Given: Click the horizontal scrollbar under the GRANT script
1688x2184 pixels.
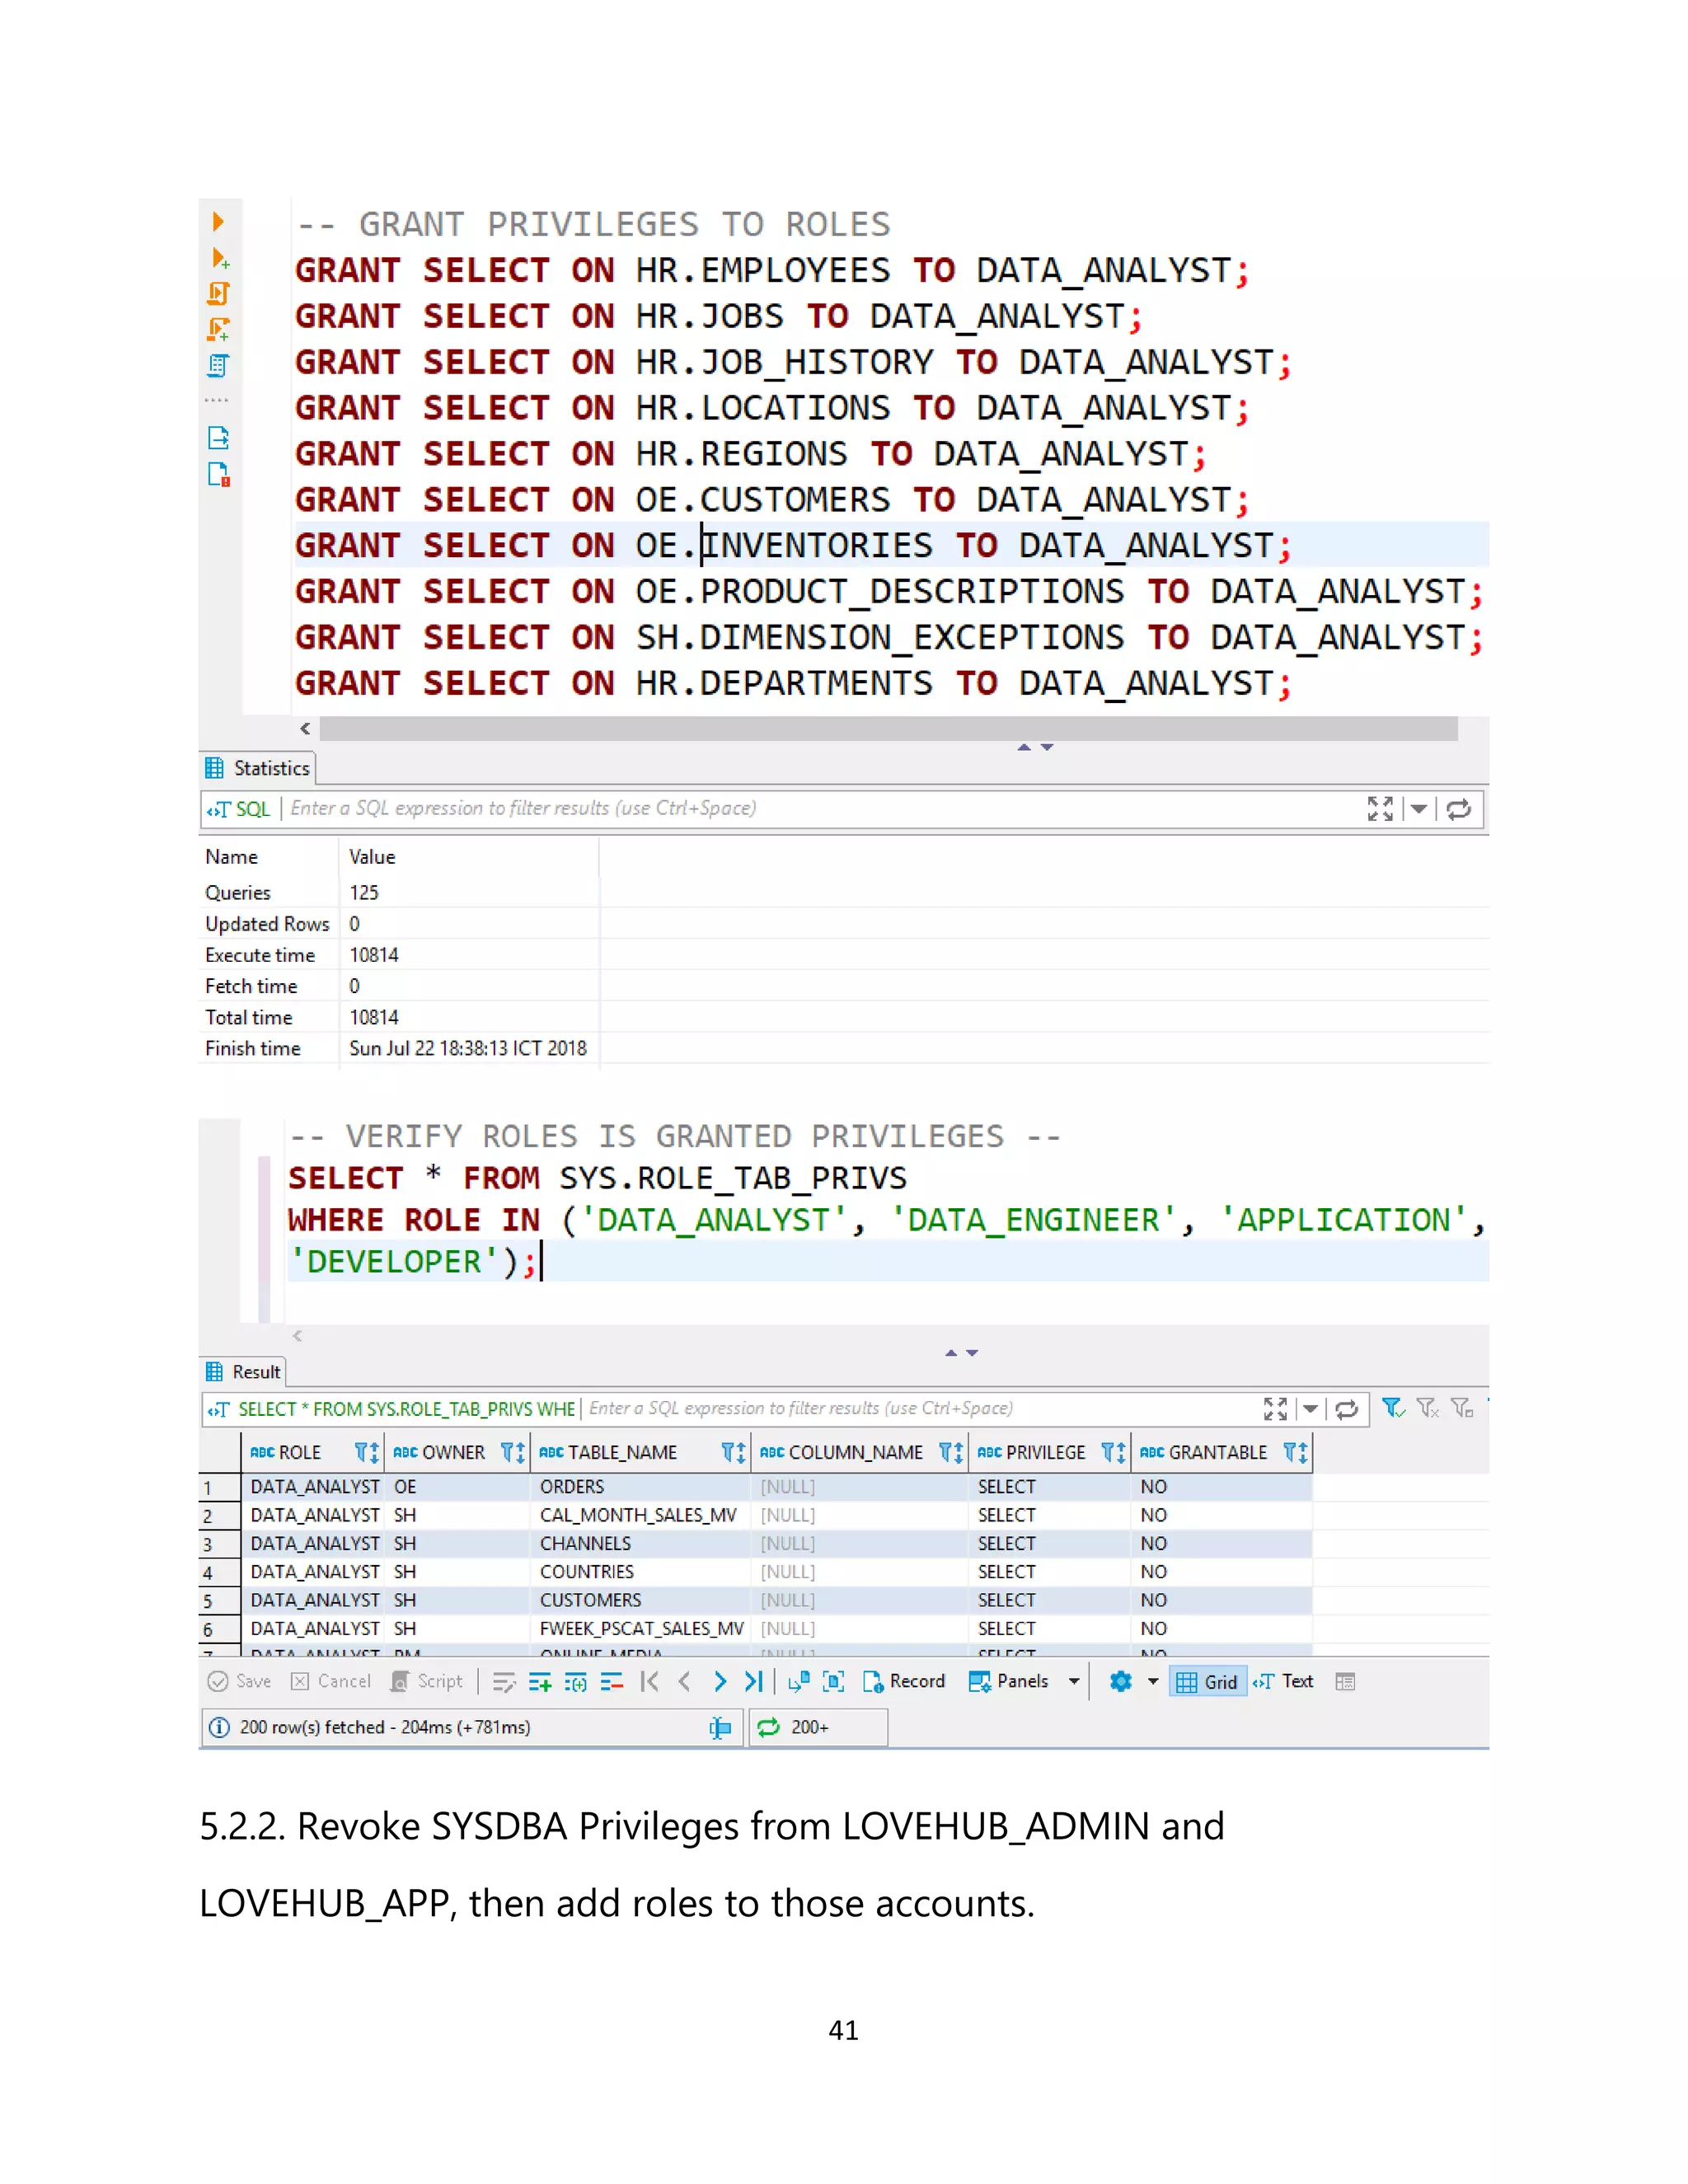Looking at the screenshot, I should (x=888, y=728).
